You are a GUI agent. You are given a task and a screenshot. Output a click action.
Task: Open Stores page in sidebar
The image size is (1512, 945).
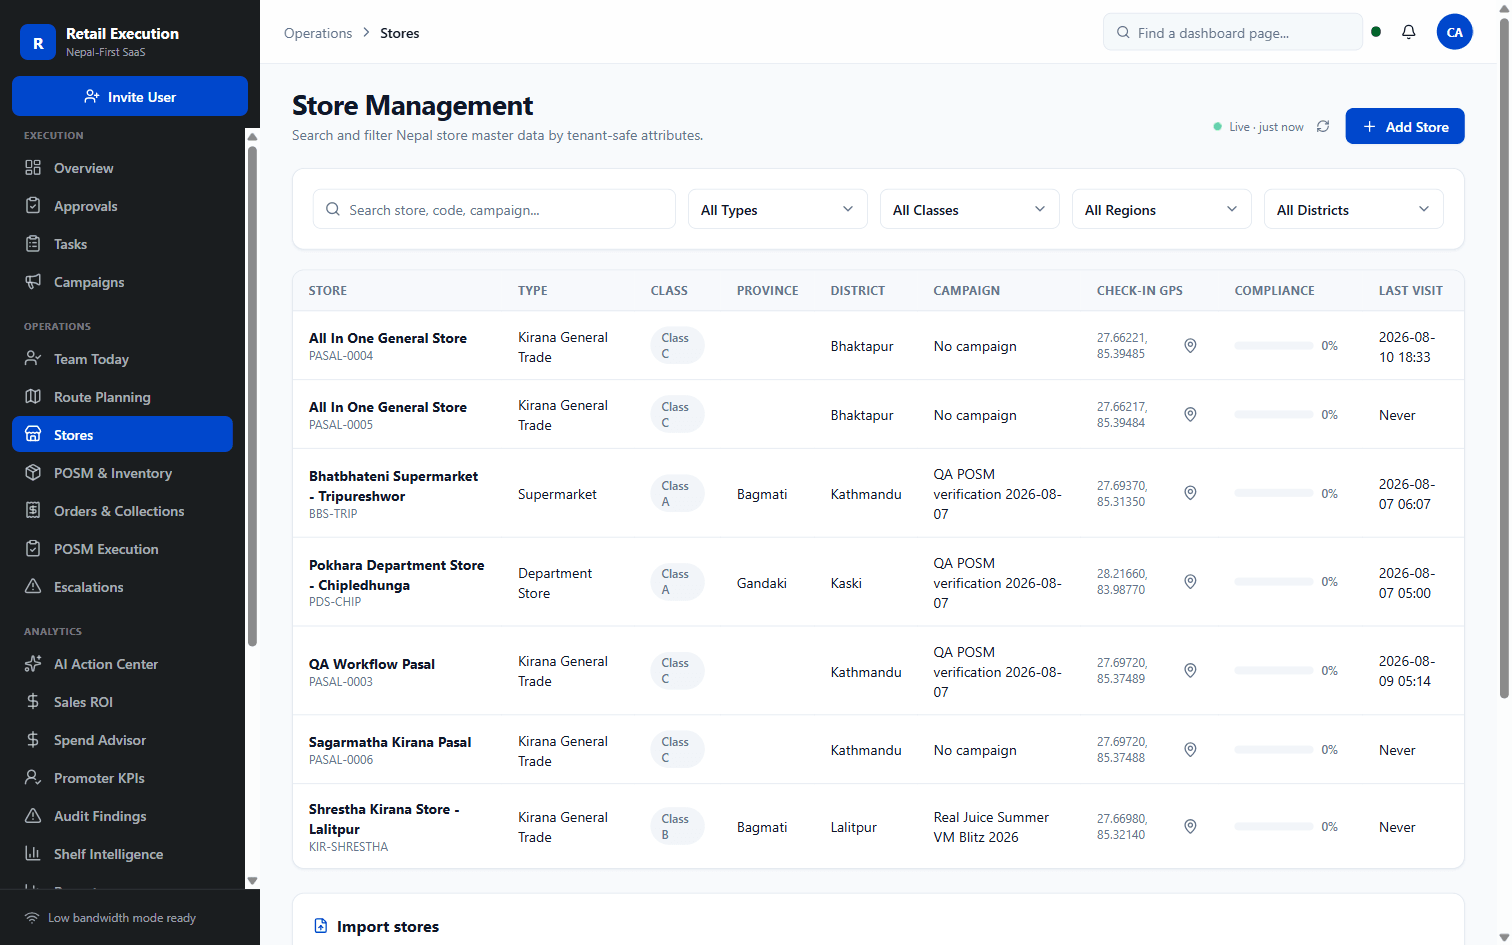(122, 434)
